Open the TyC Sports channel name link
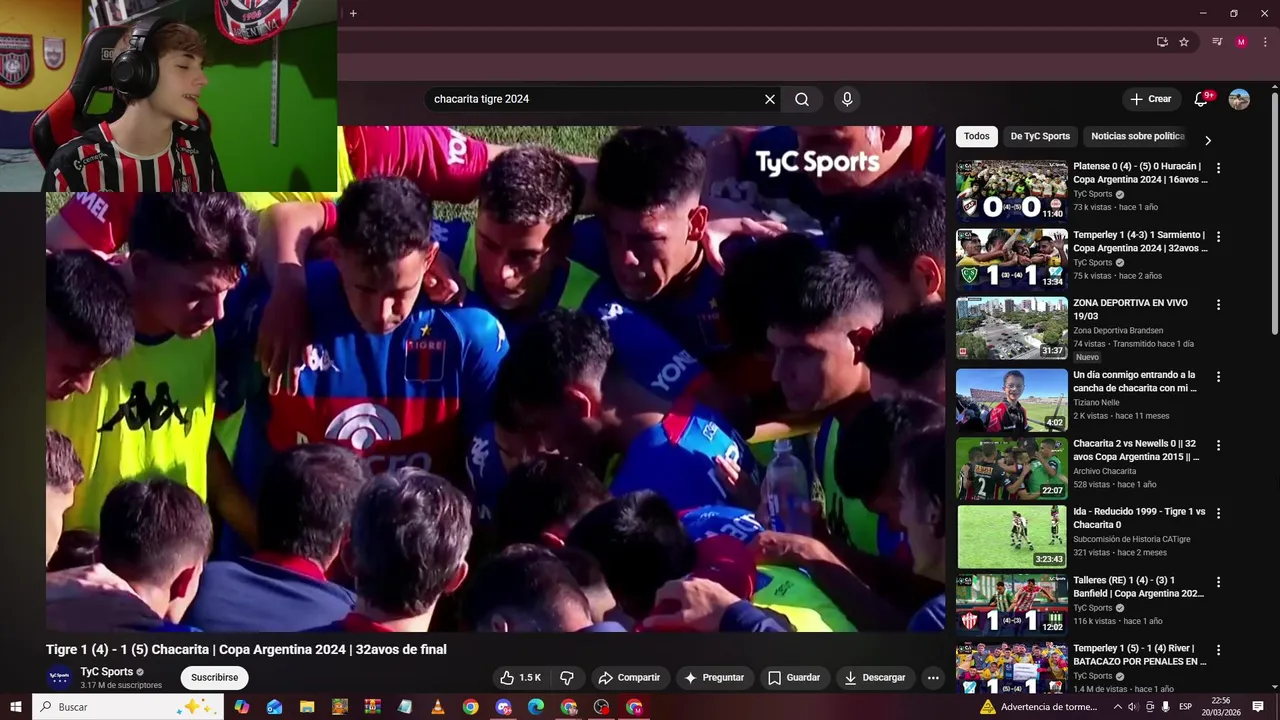The width and height of the screenshot is (1280, 720). coord(107,672)
